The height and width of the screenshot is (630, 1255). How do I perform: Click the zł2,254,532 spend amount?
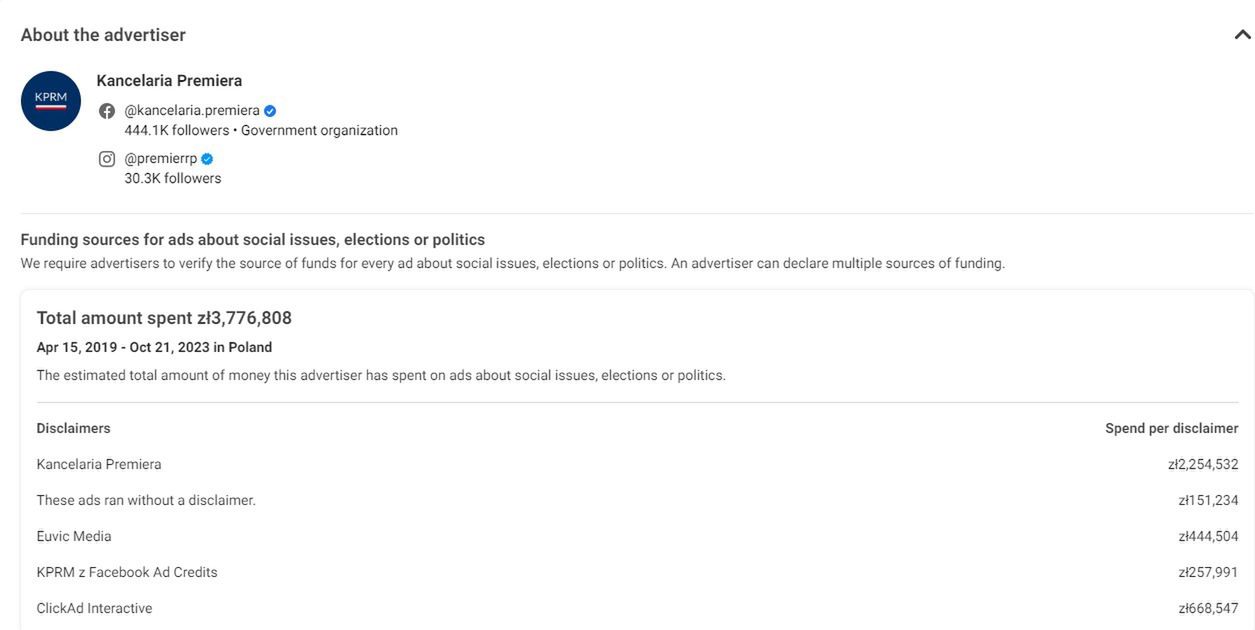(1203, 464)
